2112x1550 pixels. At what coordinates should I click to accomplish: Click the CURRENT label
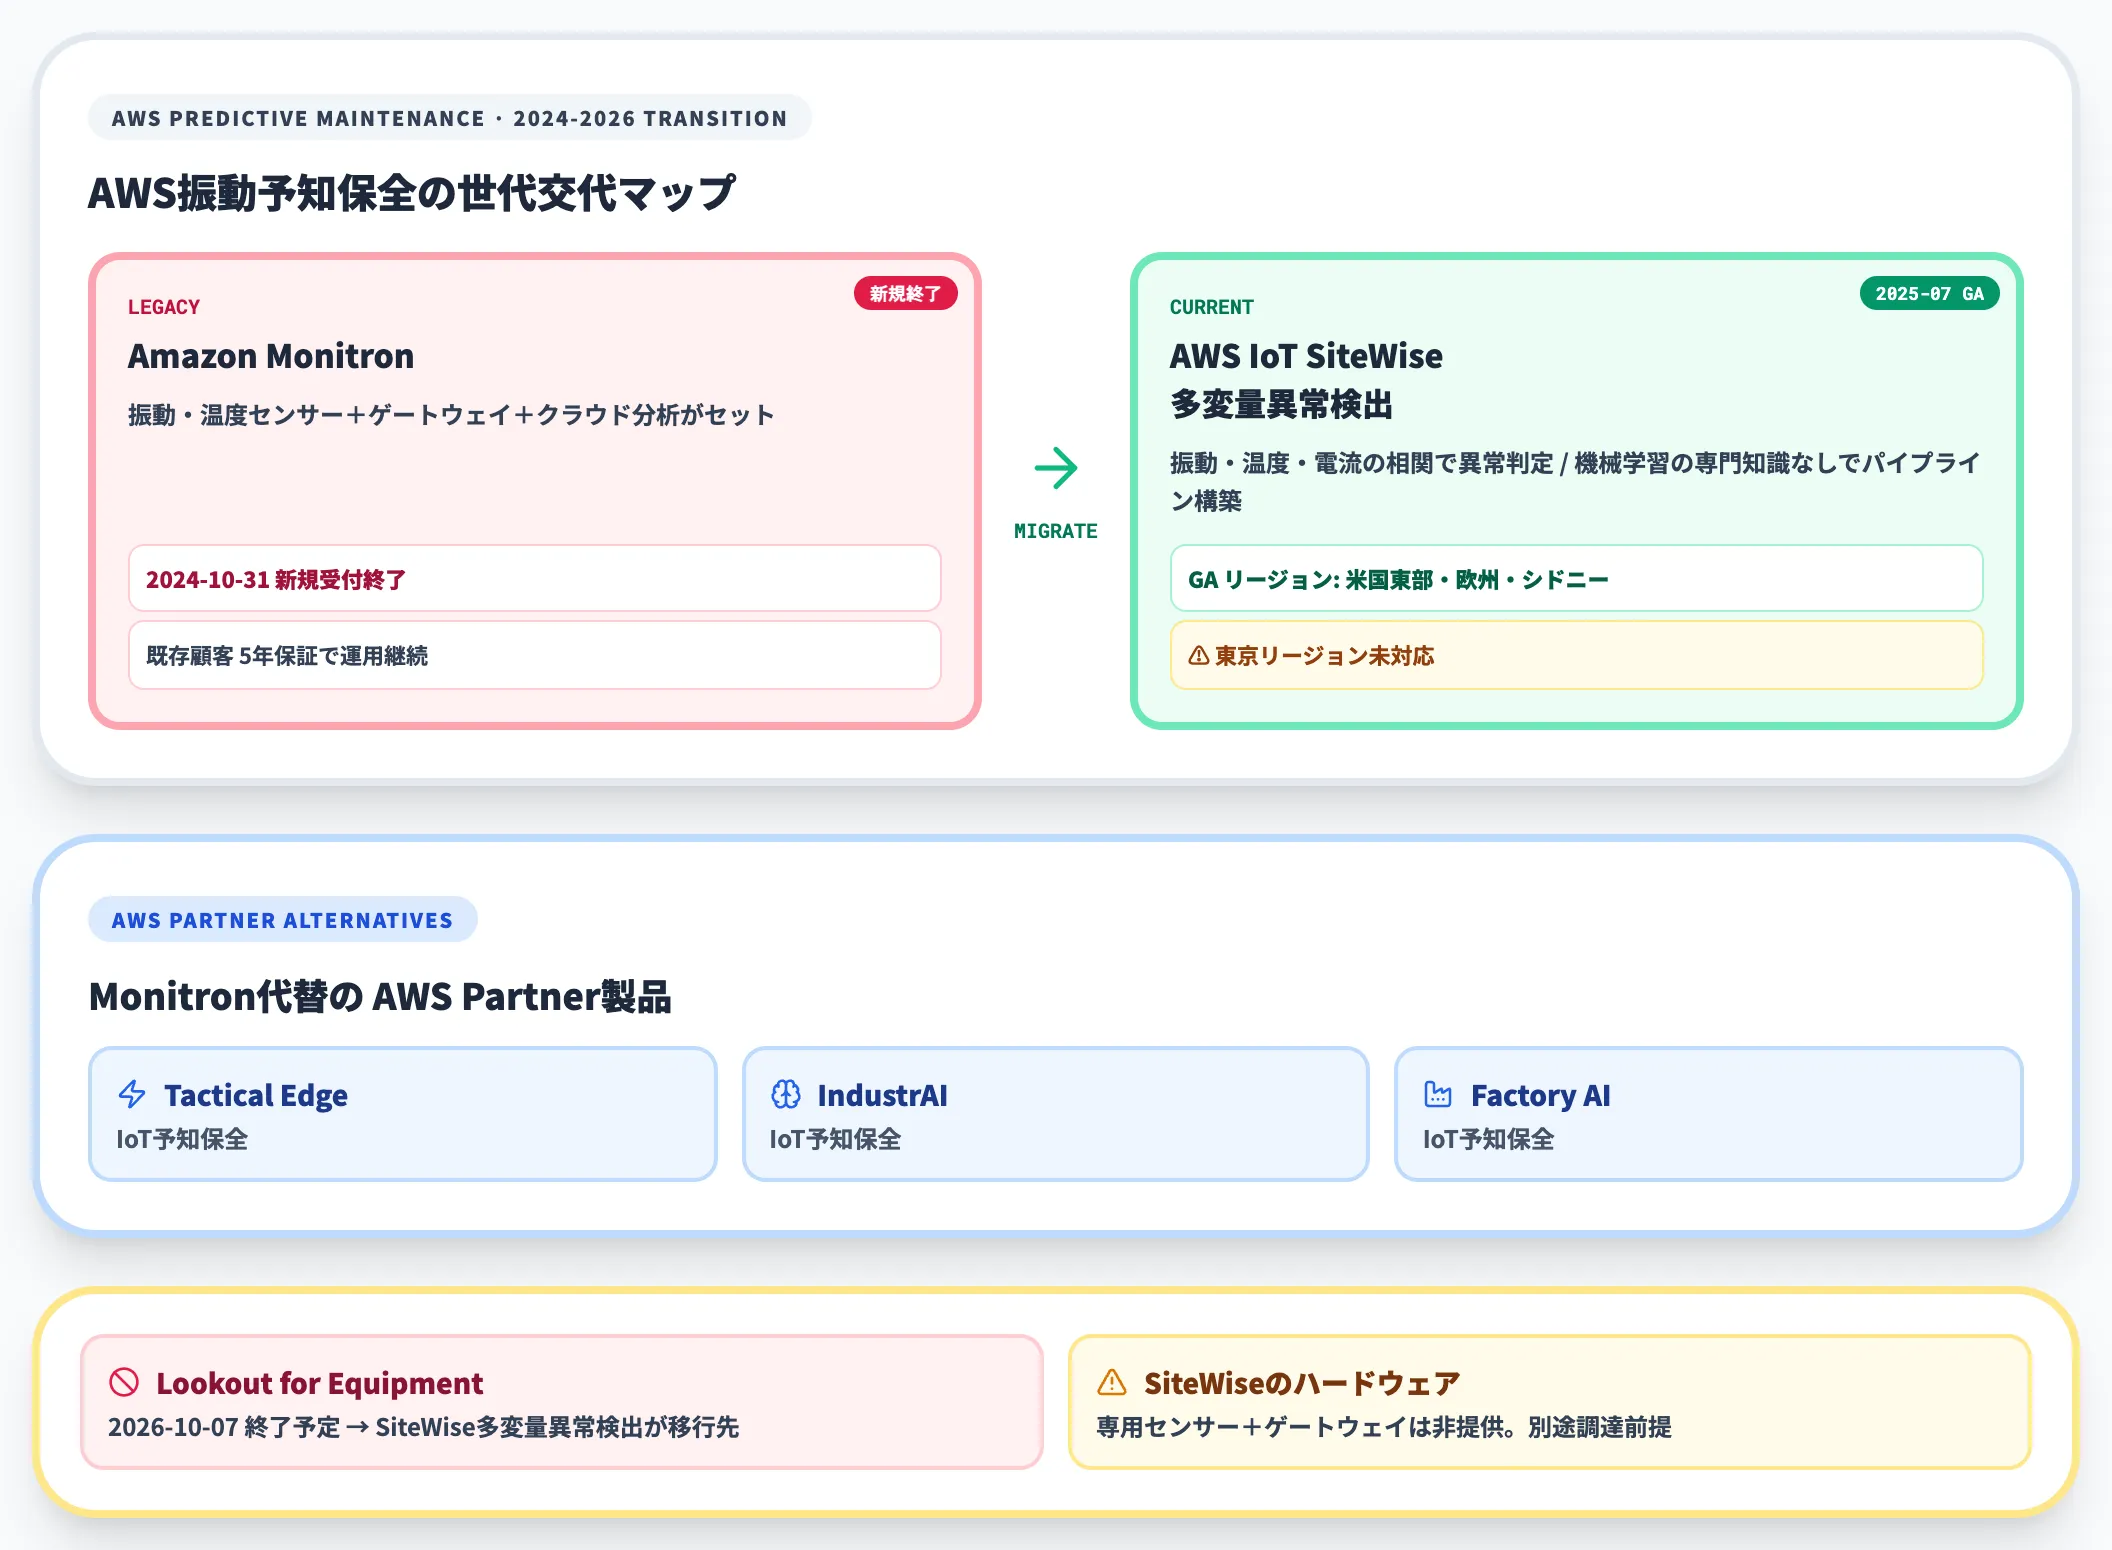1211,307
